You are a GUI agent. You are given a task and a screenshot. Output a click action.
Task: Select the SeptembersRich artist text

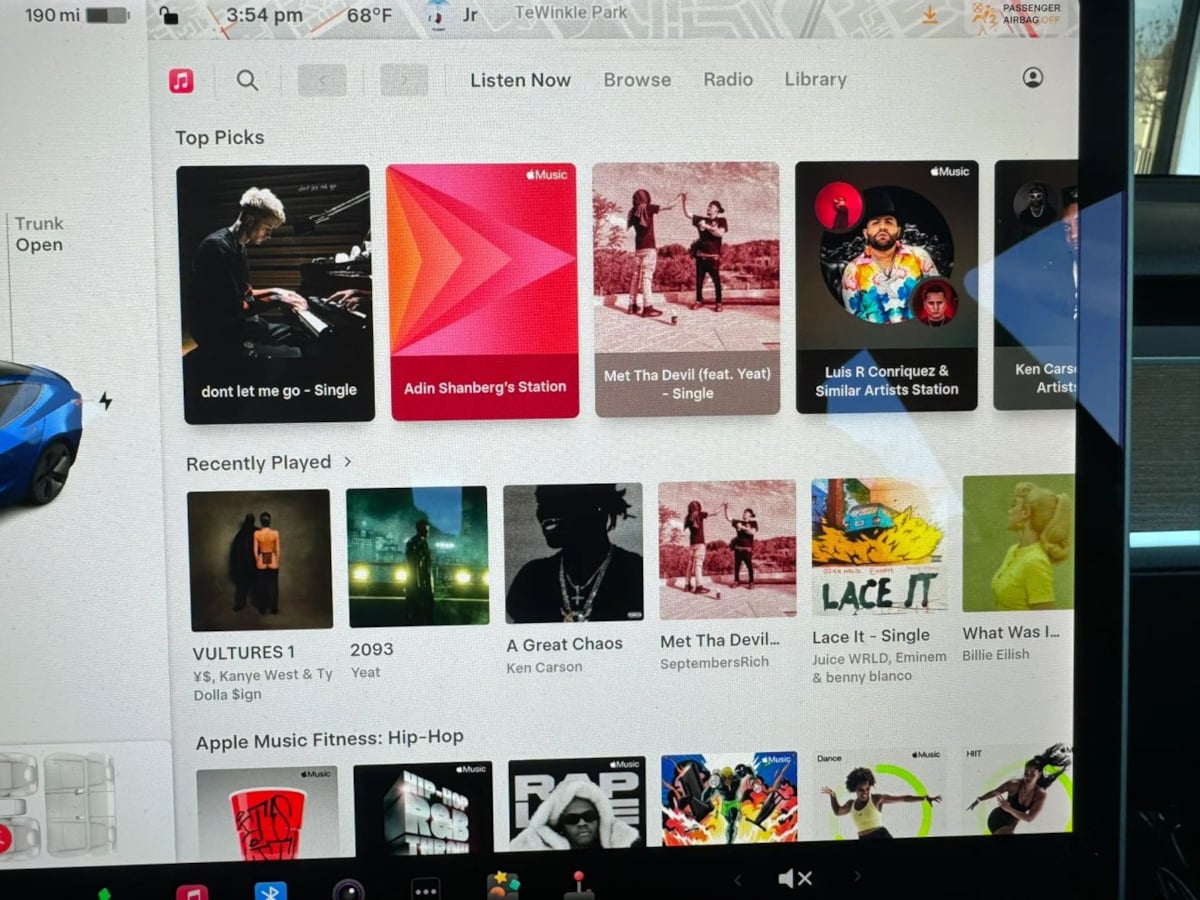coord(714,663)
